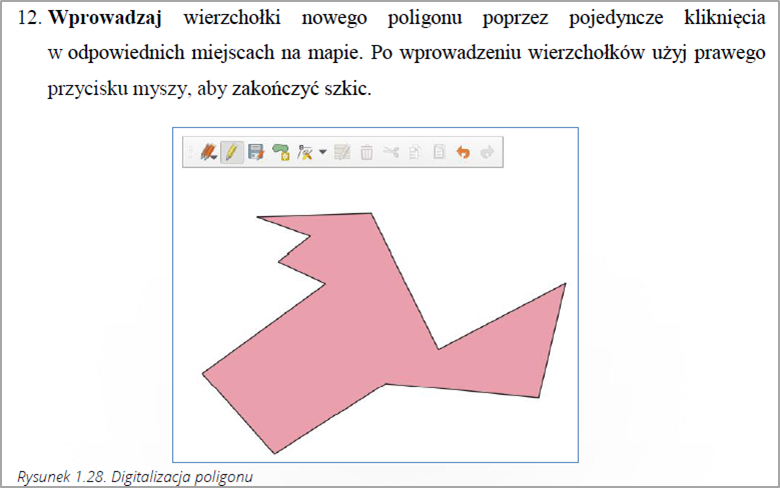
Task: Click the bold word 'Wprowadzaj'
Action: click(105, 18)
